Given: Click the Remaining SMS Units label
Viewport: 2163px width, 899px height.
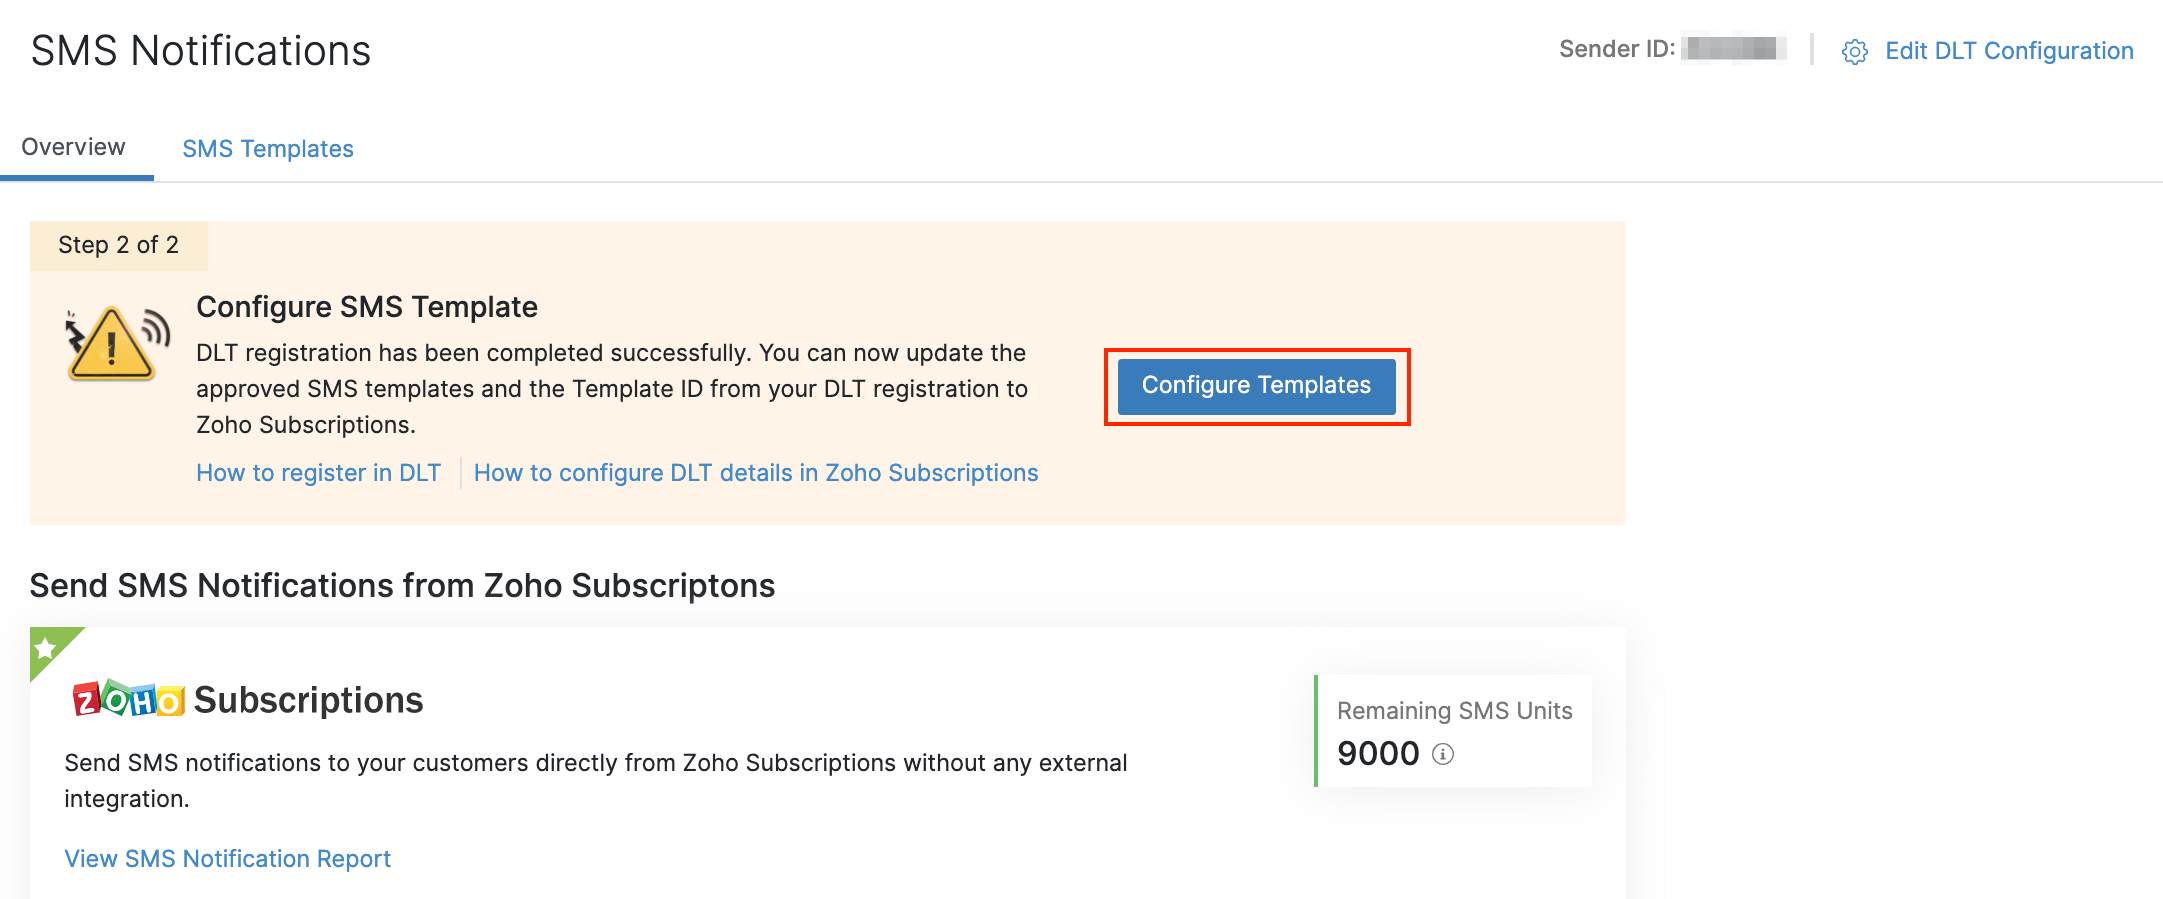Looking at the screenshot, I should coord(1454,711).
